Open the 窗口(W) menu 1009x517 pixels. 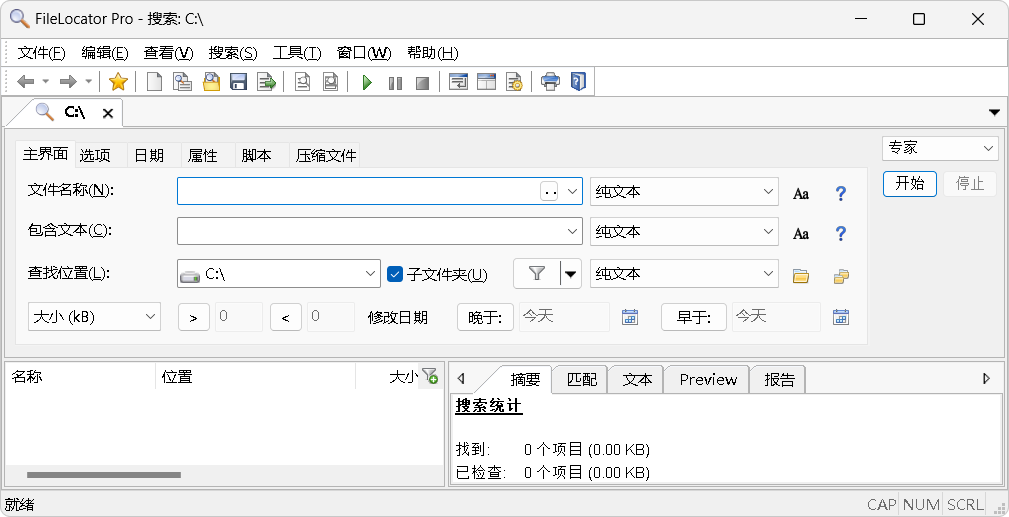[364, 53]
